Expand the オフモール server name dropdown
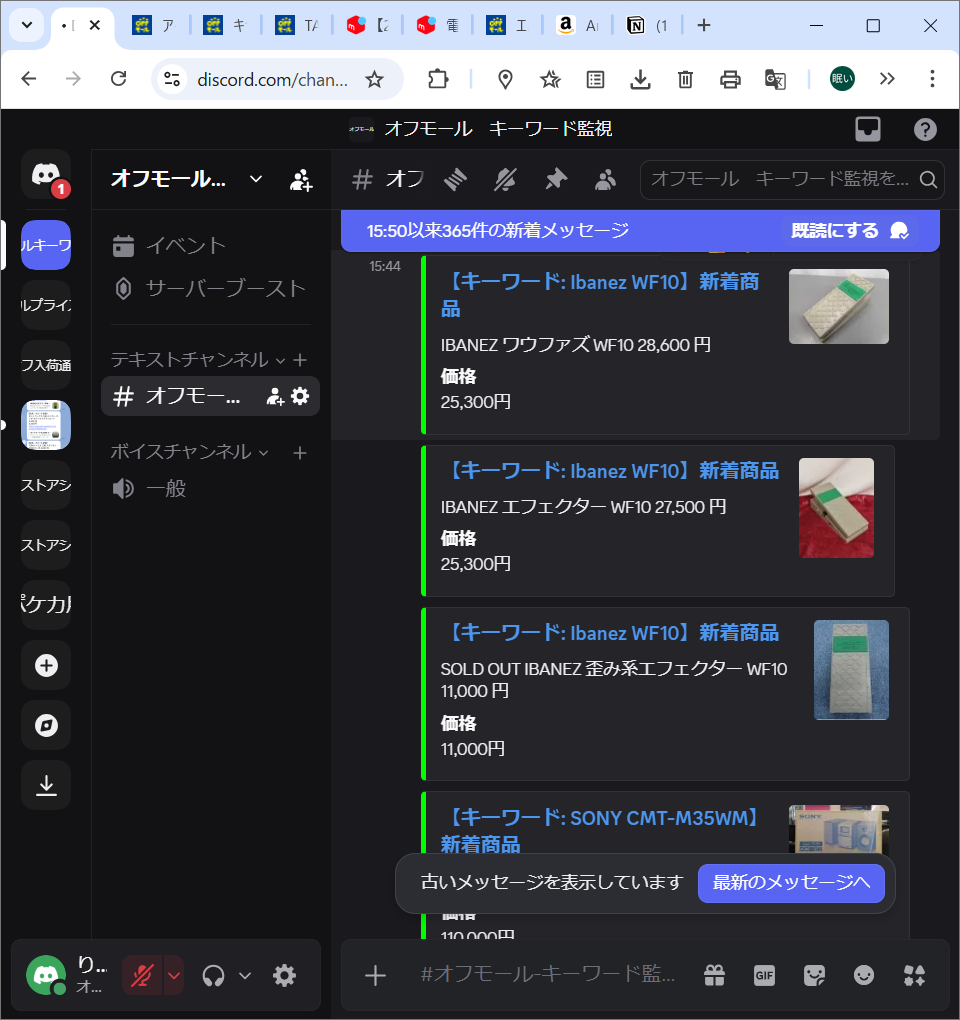Viewport: 960px width, 1020px height. (256, 179)
